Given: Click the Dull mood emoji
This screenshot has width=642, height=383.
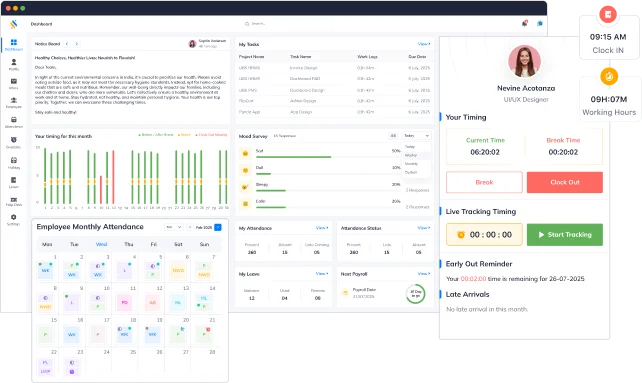Looking at the screenshot, I should (x=245, y=170).
